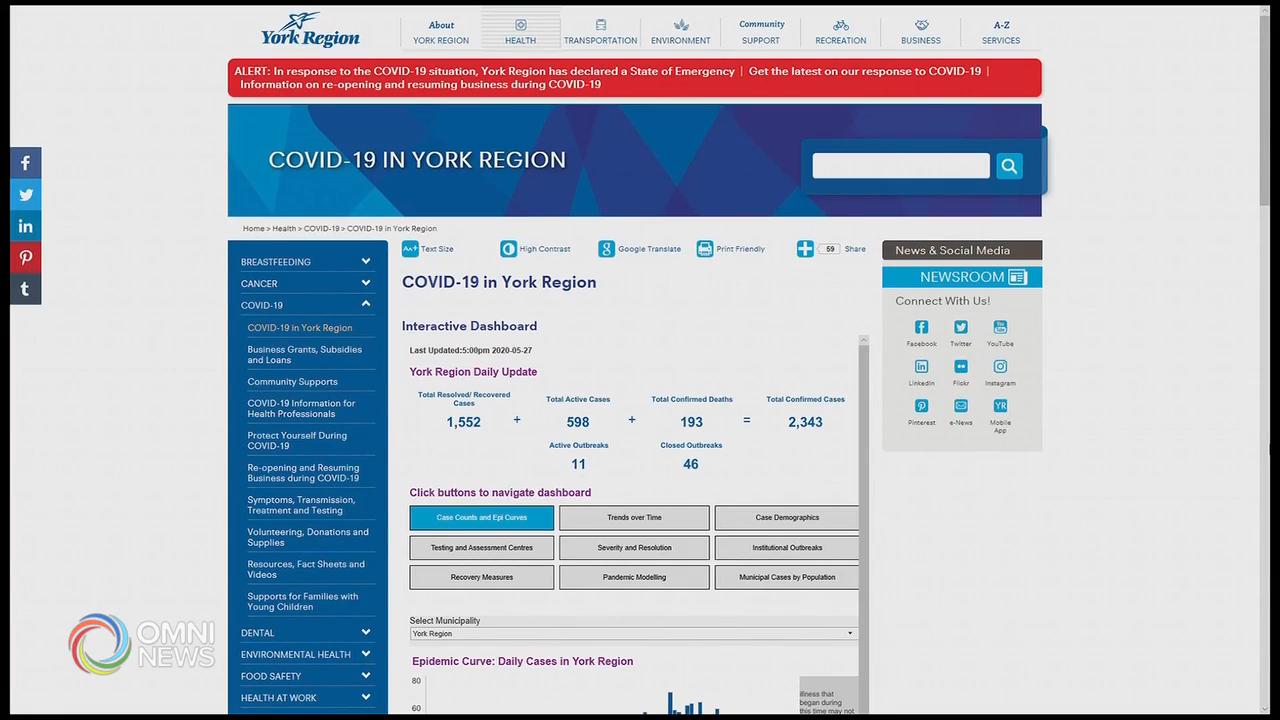Open YouTube icon under Connect With Us
This screenshot has width=1280, height=720.
(1000, 327)
